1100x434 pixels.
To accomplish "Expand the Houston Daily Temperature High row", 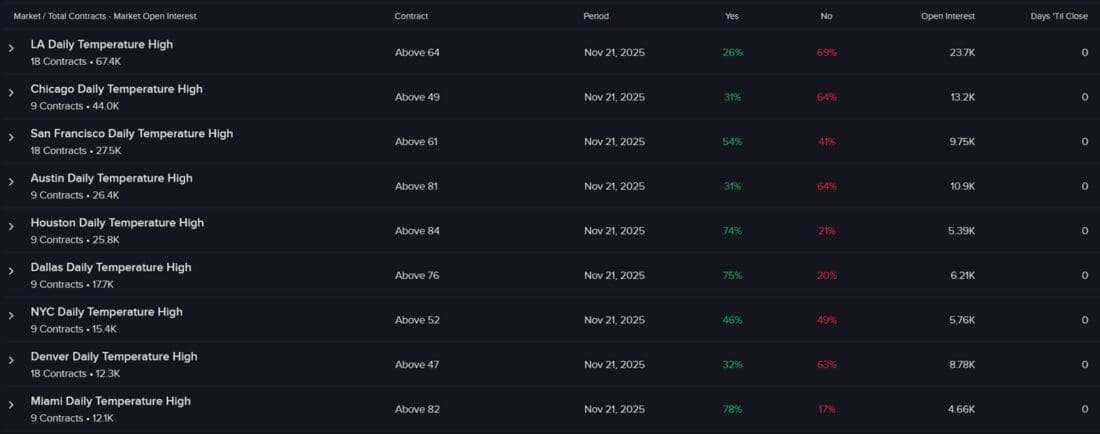I will tap(11, 226).
